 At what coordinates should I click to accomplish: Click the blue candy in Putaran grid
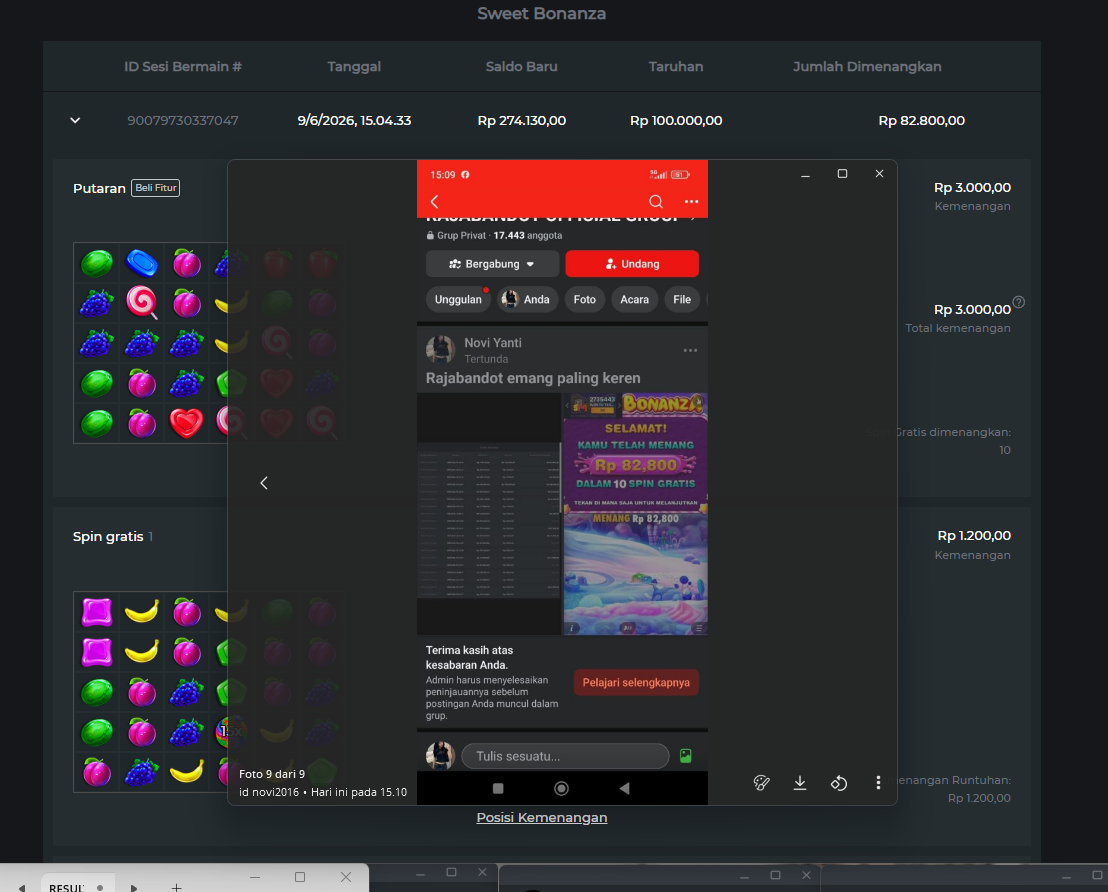[x=141, y=263]
